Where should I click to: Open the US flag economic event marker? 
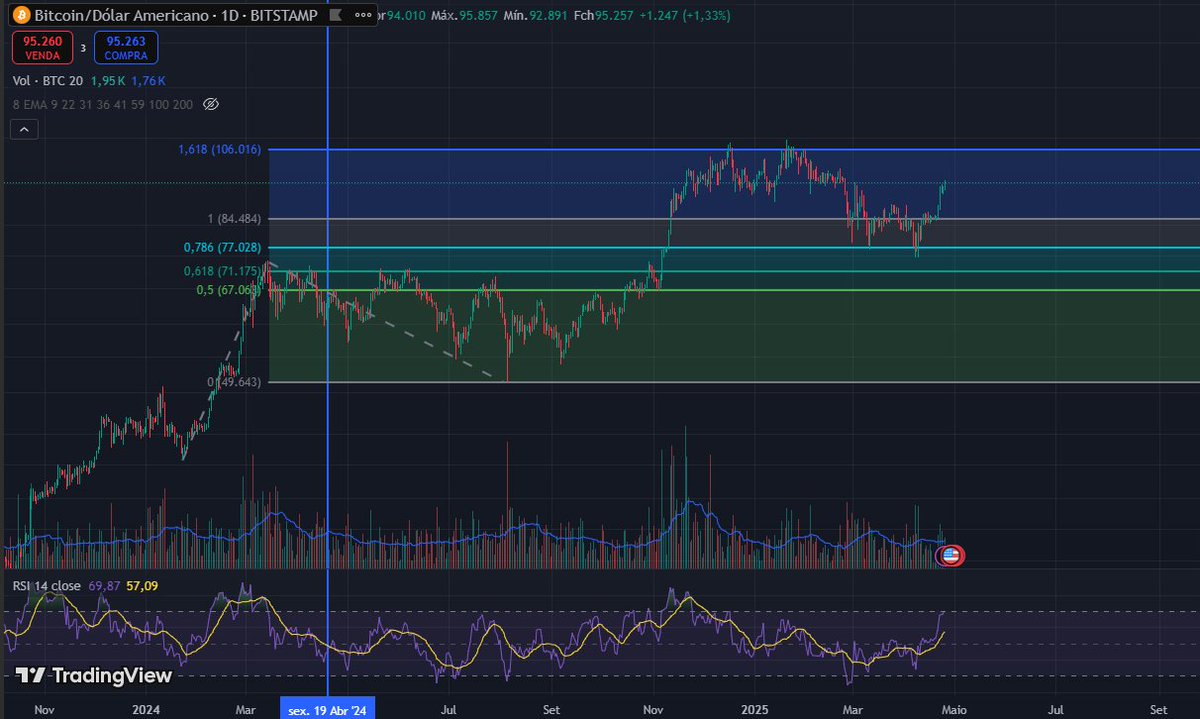(x=951, y=556)
